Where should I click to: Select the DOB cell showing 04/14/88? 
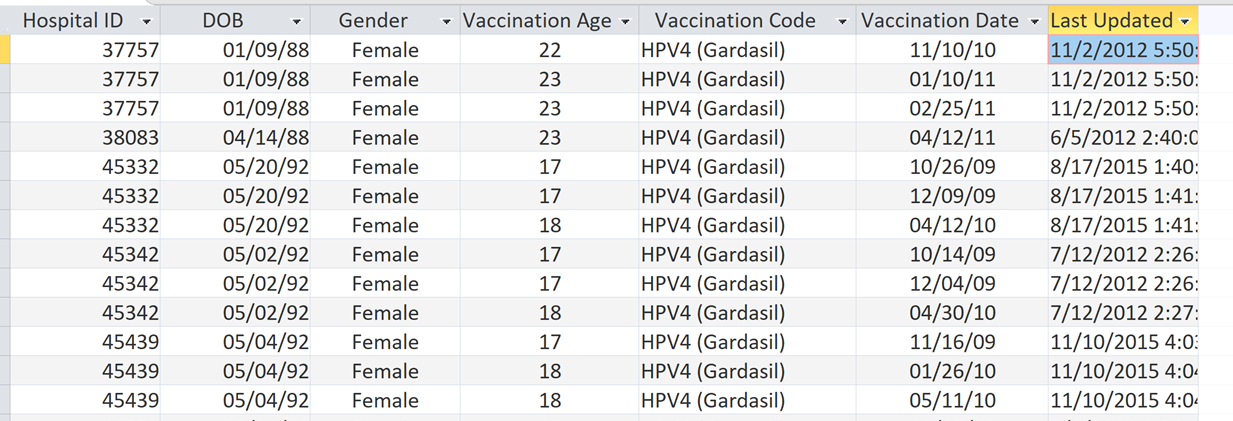point(269,138)
